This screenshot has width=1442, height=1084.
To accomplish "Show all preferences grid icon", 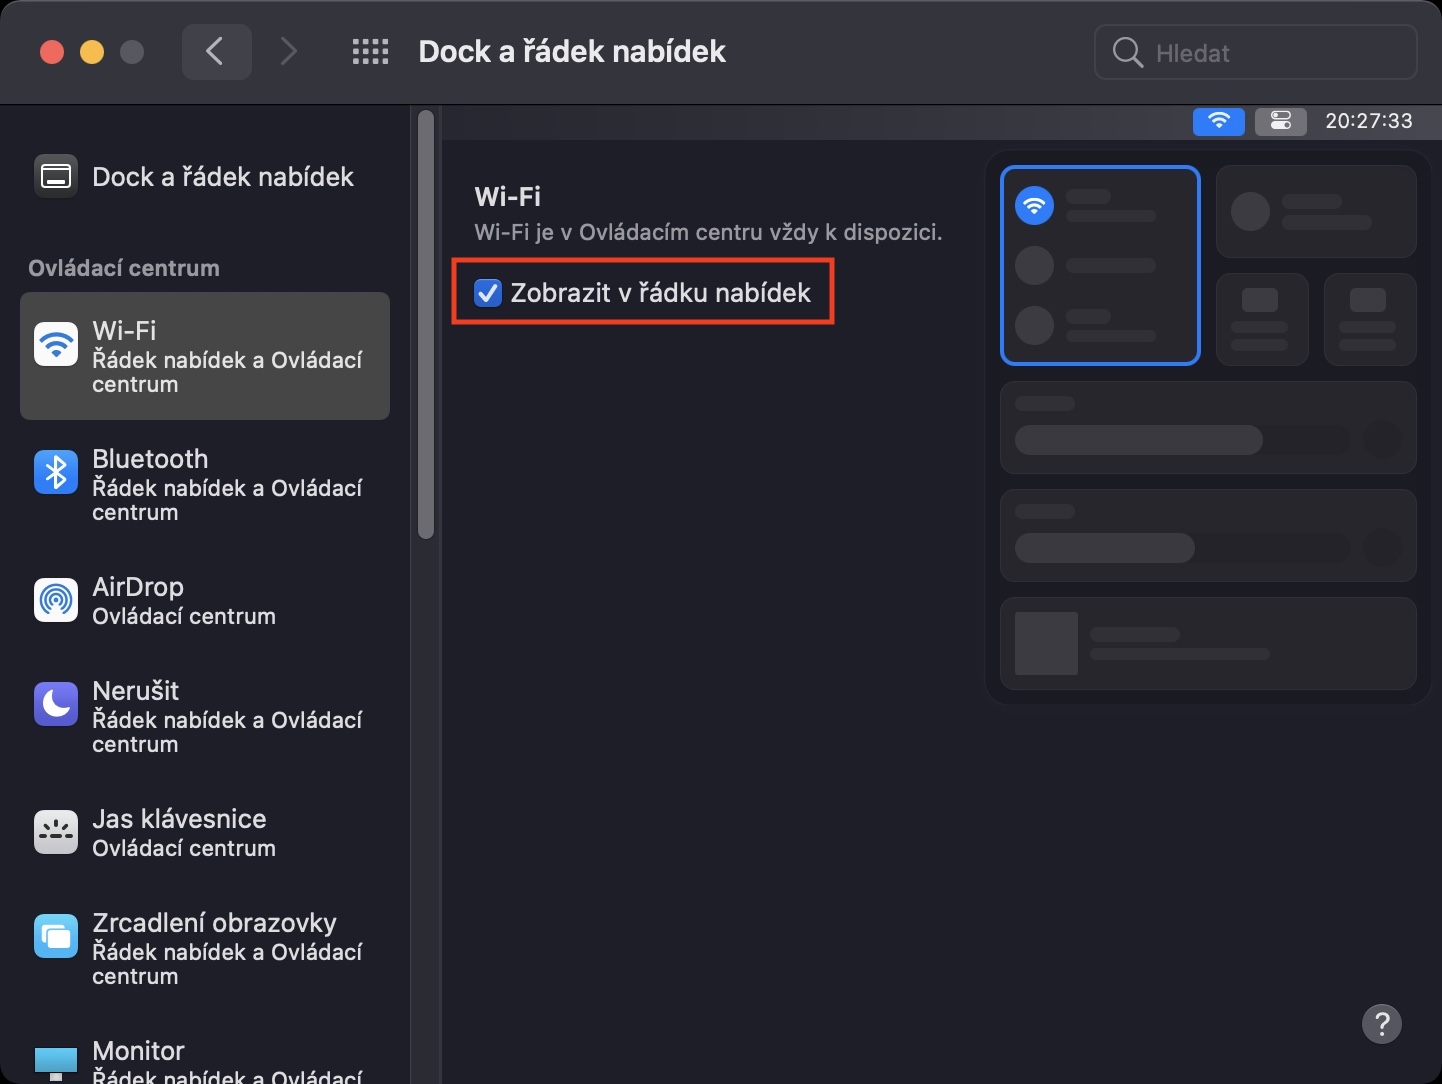I will pos(370,52).
